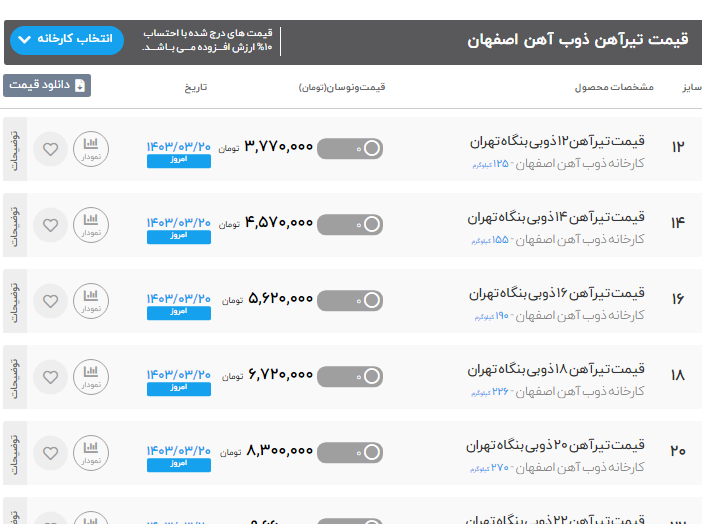Open قیمت تیرآهن 14 ذوبی بنگاه تهران link

coord(557,216)
